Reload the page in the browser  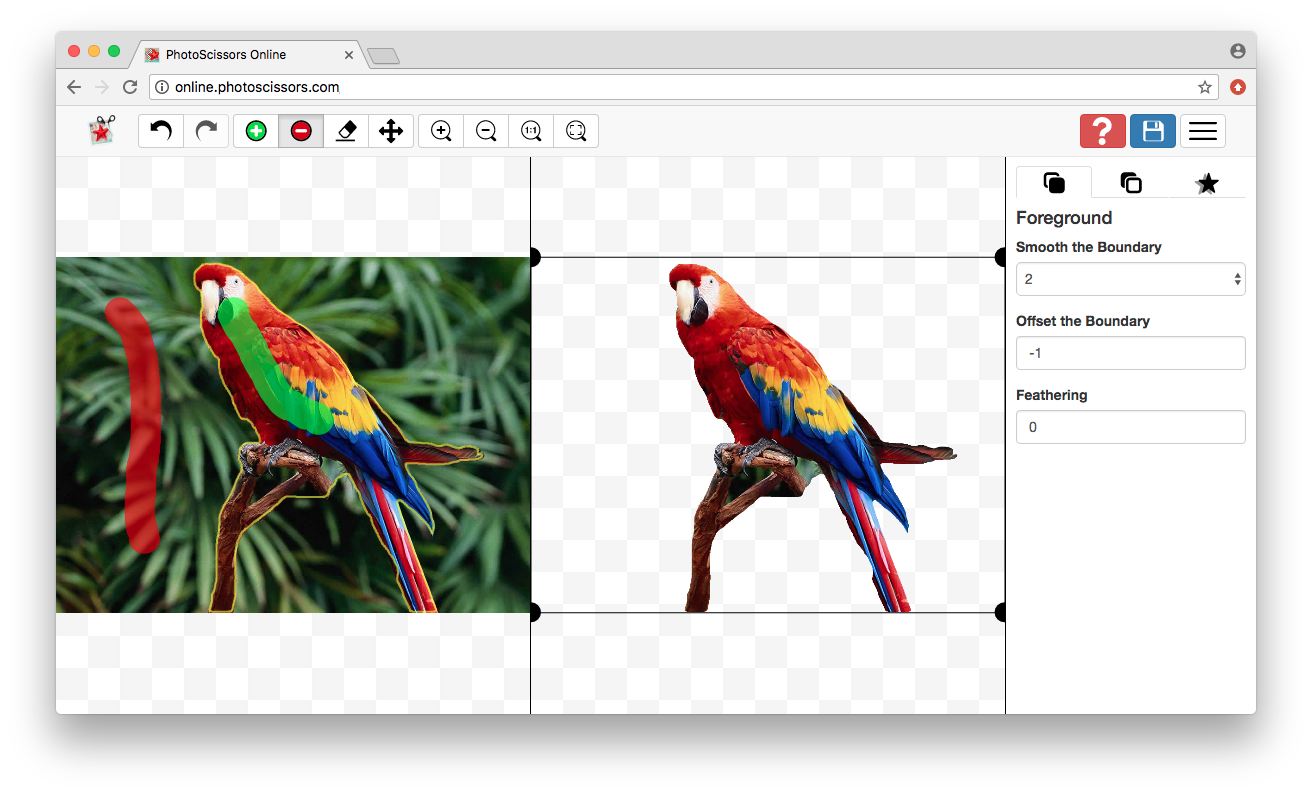click(x=130, y=87)
